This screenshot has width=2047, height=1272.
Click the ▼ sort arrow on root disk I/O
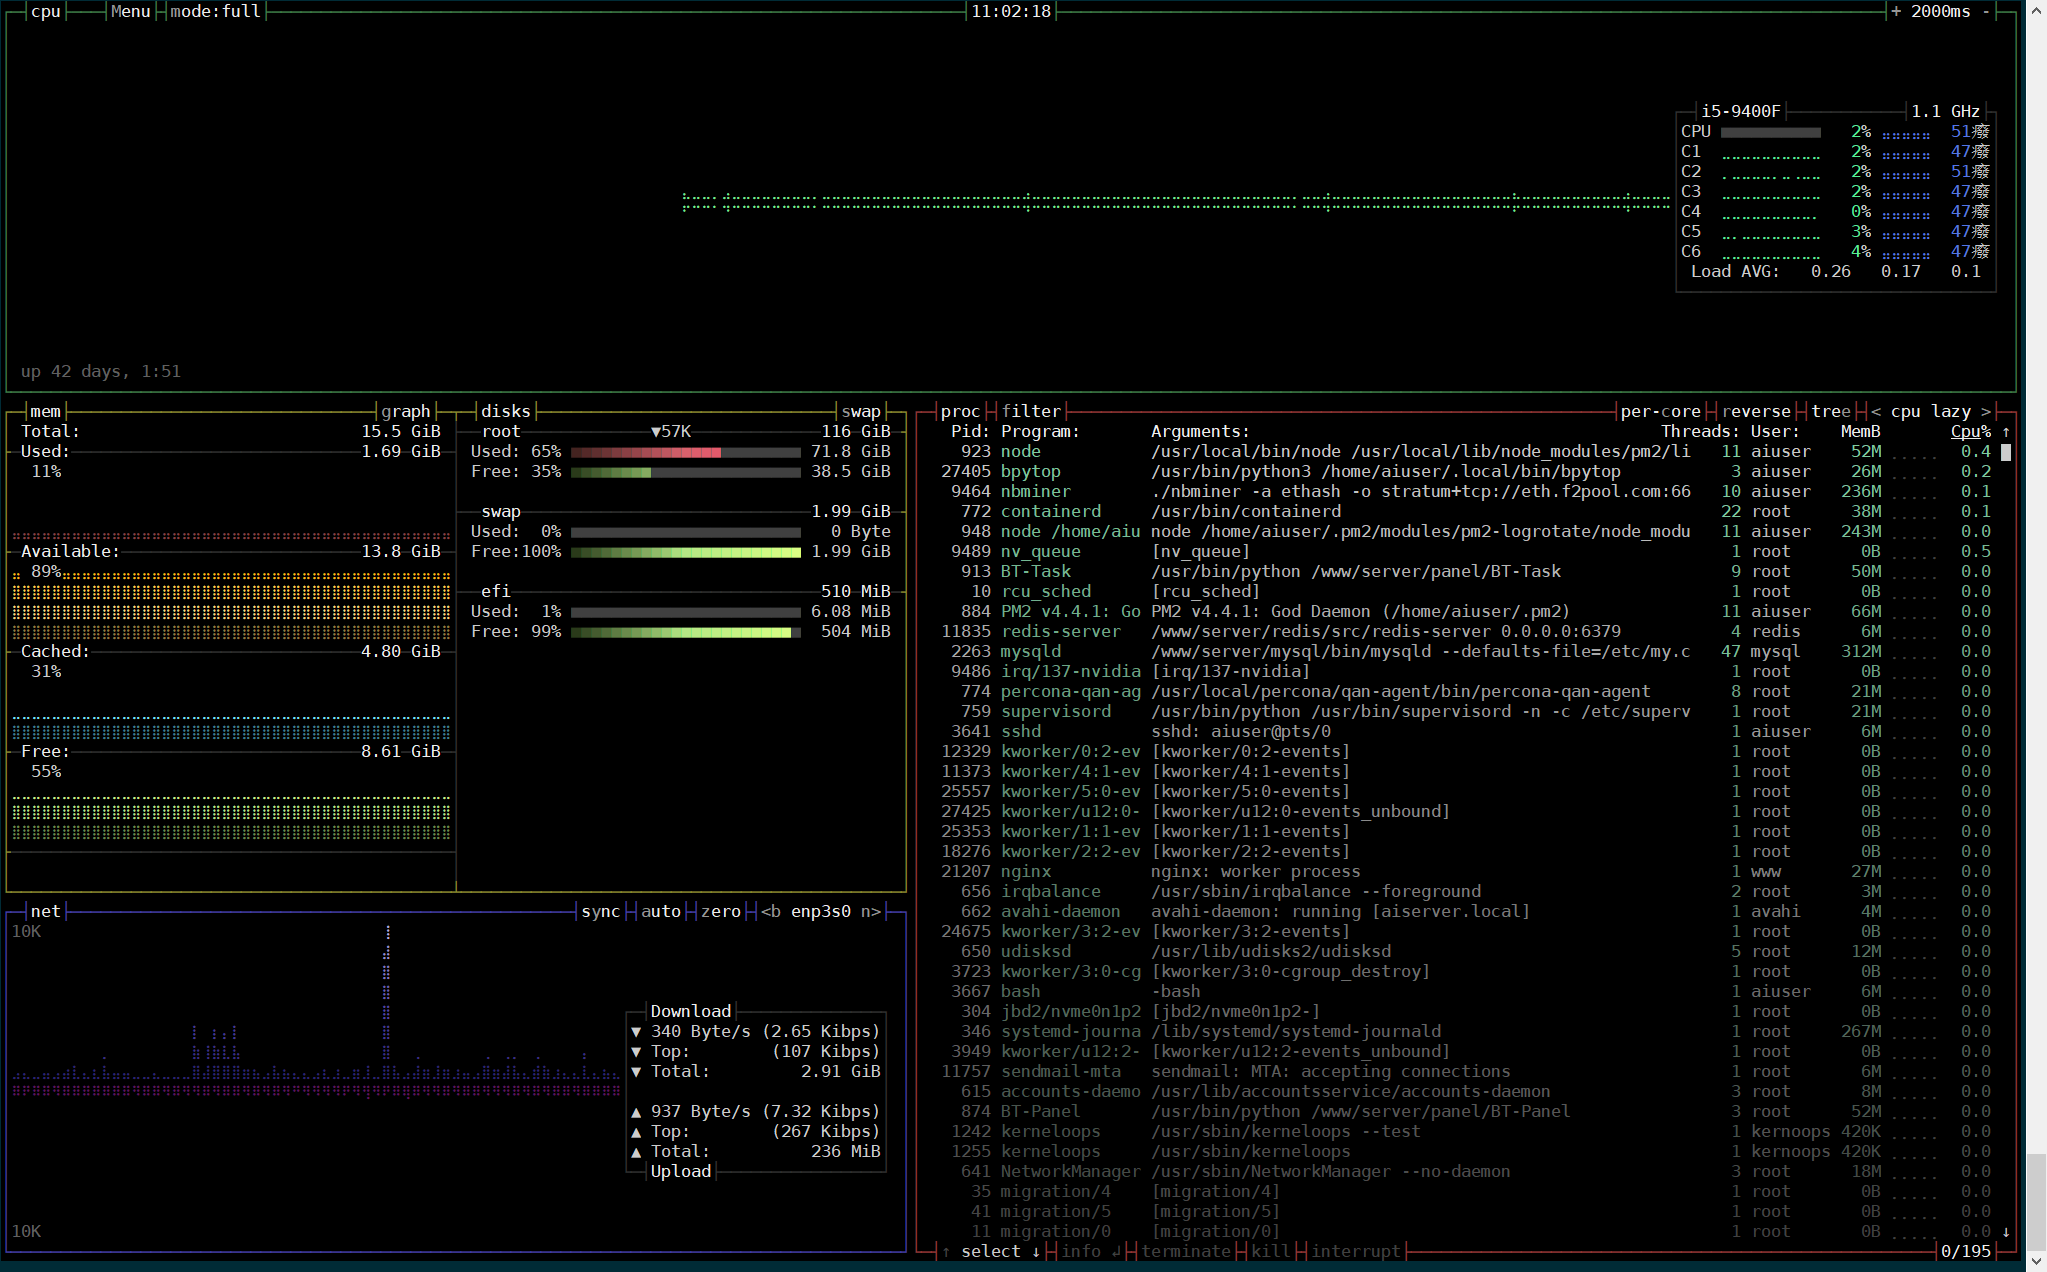pyautogui.click(x=657, y=431)
